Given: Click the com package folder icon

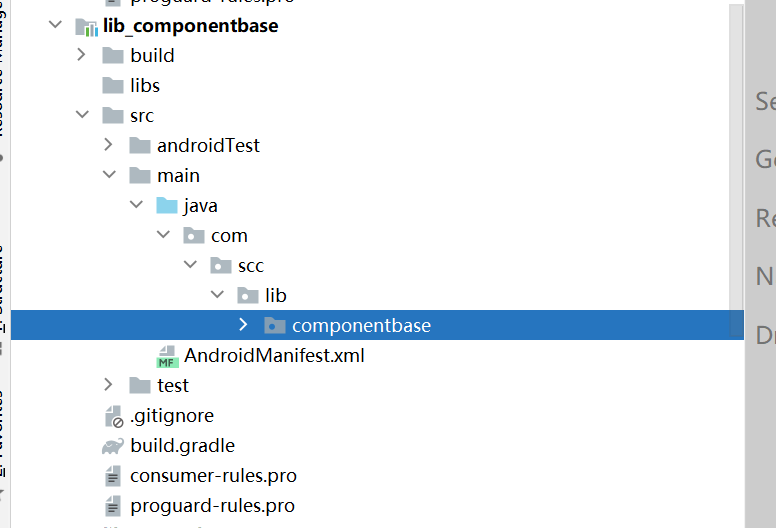Looking at the screenshot, I should pos(194,236).
